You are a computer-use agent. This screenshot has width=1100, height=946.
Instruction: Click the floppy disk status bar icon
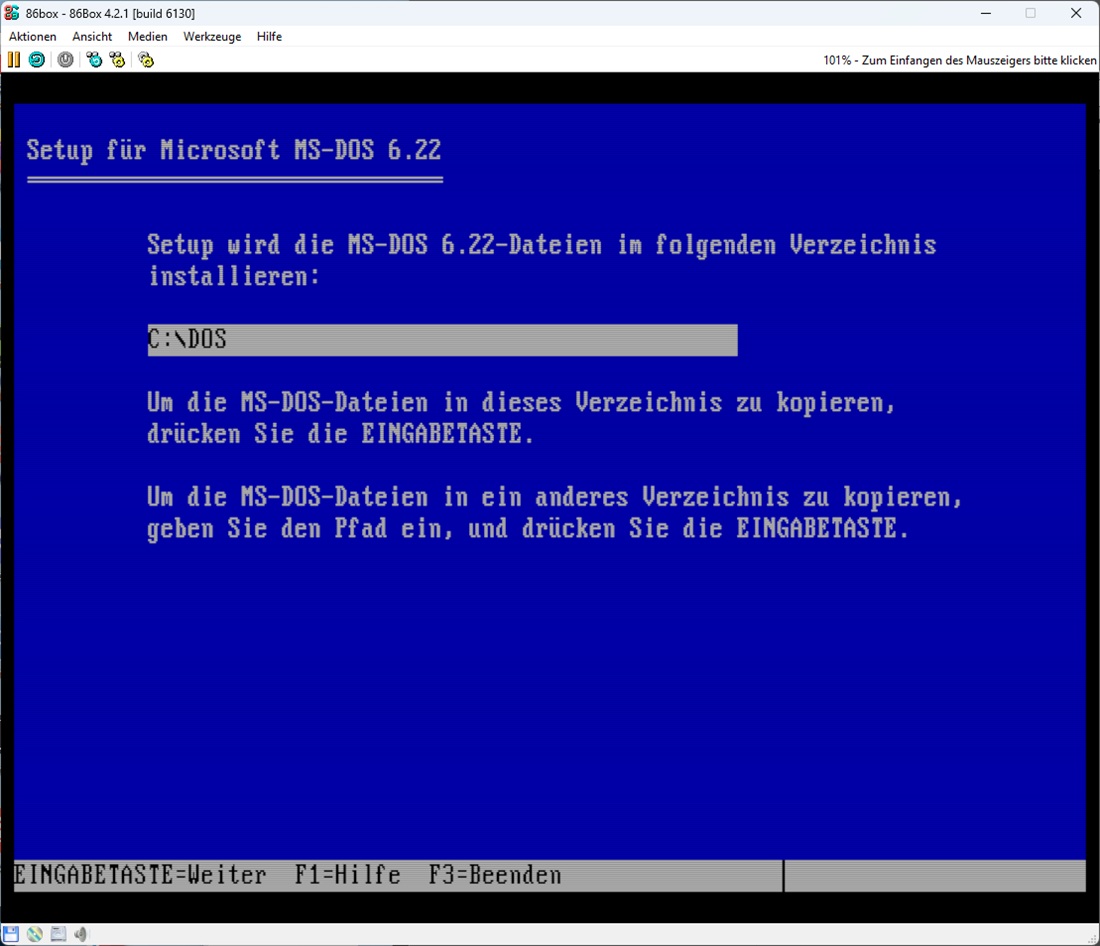pos(12,934)
